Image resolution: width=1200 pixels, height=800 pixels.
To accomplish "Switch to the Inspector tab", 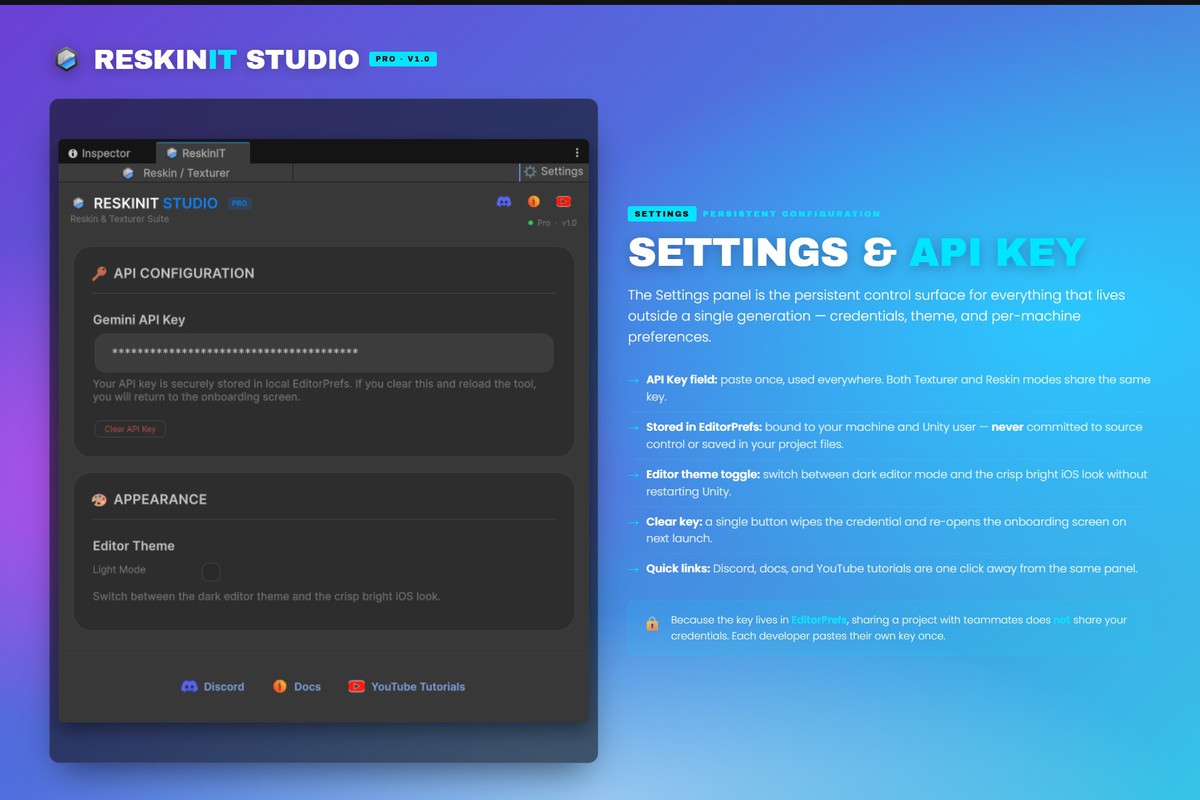I will 100,153.
